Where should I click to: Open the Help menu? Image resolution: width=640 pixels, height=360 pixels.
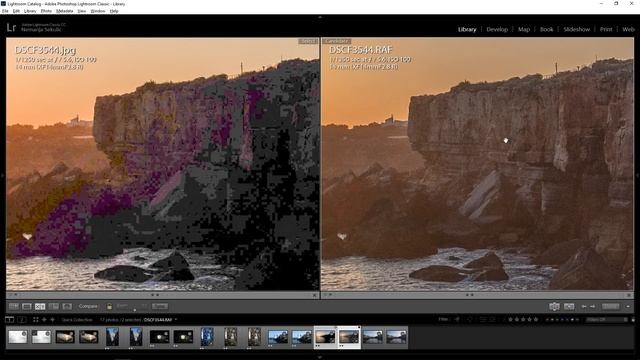point(114,11)
